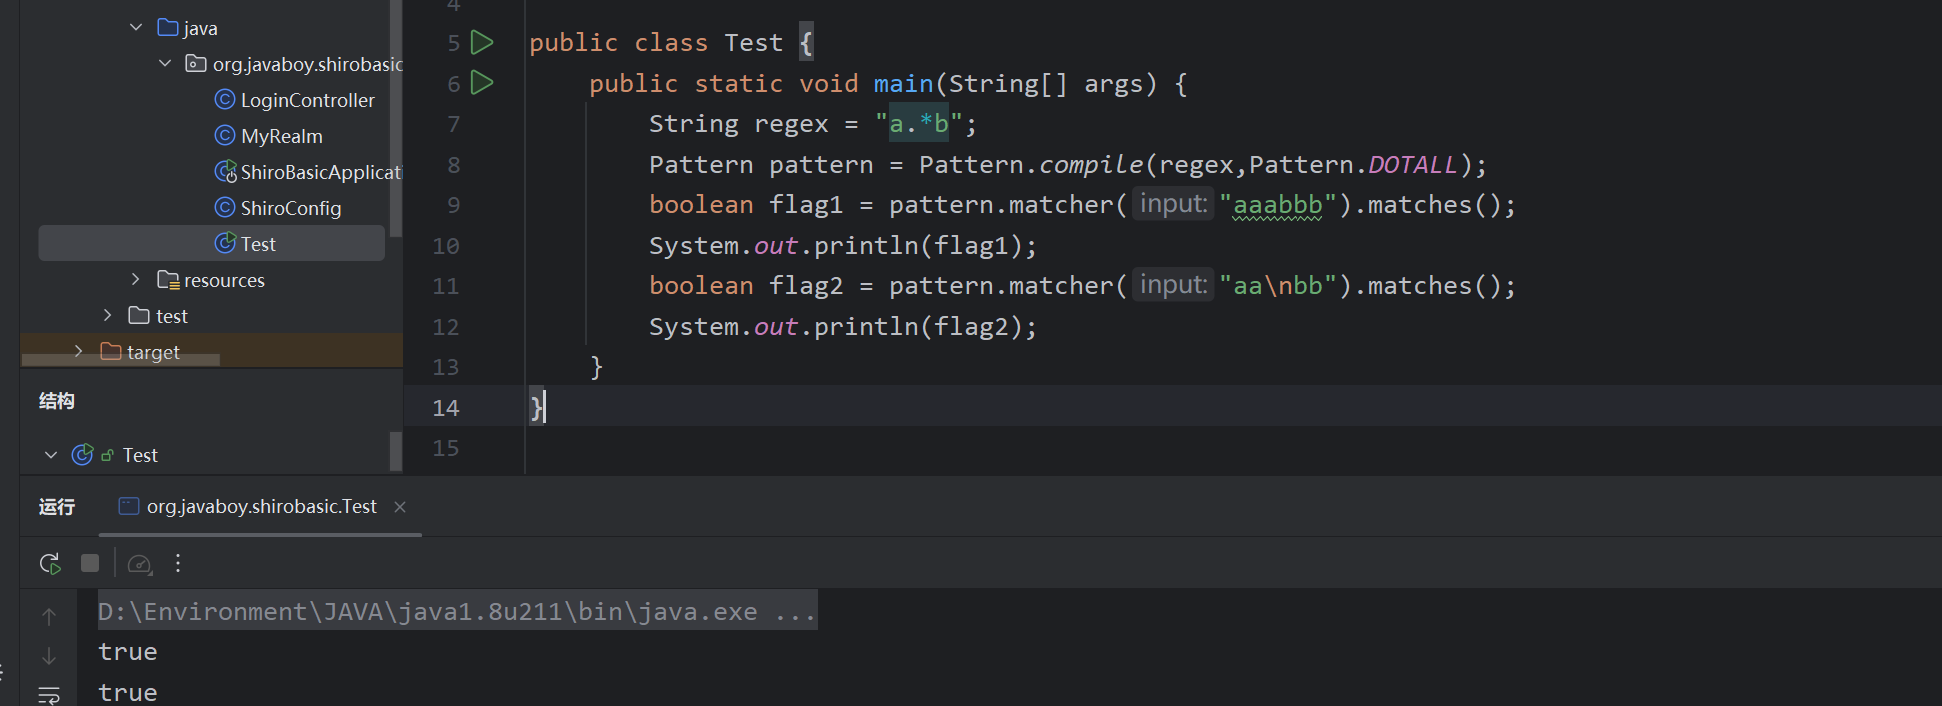Click first true output line
Screen dimensions: 1942x706
pyautogui.click(x=128, y=652)
